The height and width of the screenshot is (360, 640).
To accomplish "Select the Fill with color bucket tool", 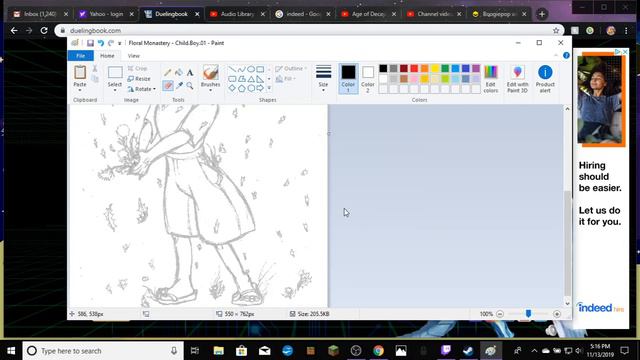I will coord(179,73).
